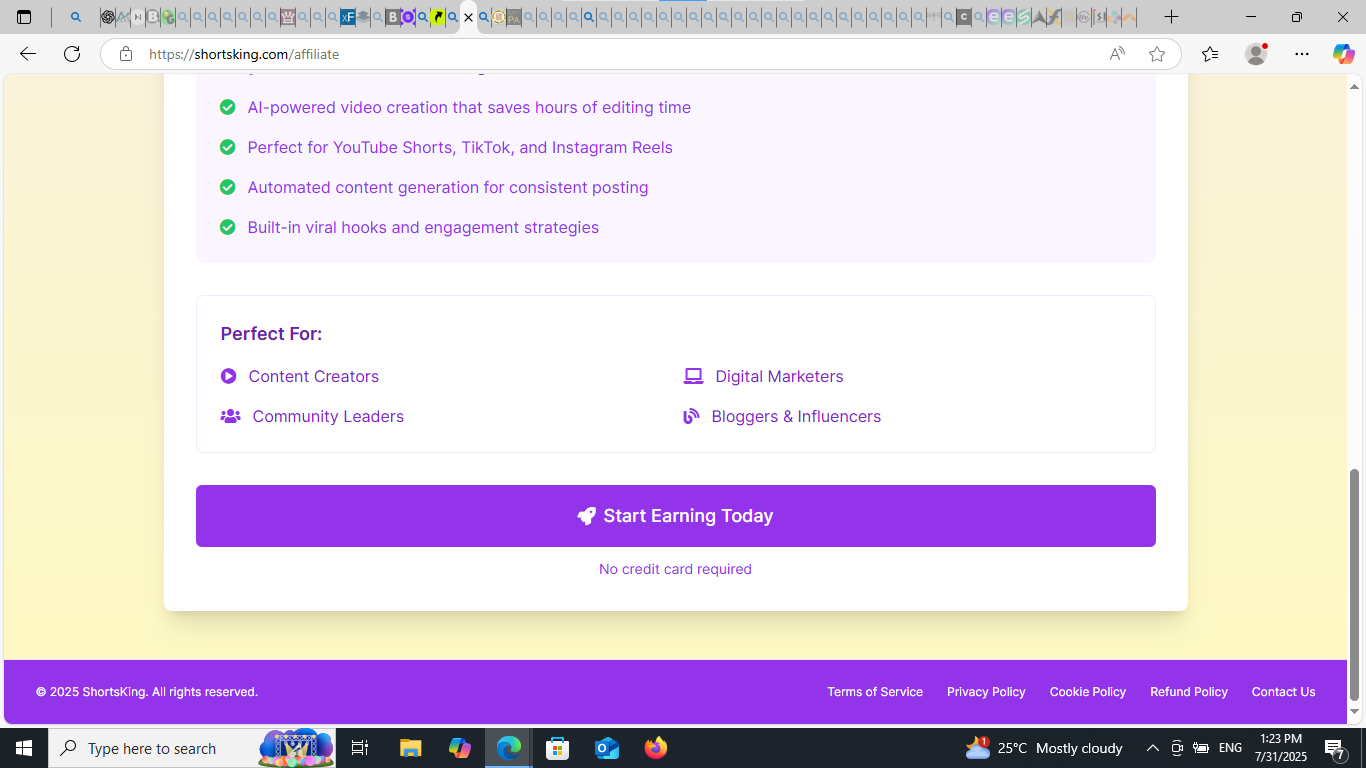Image resolution: width=1366 pixels, height=768 pixels.
Task: View site information lock icon
Action: (125, 54)
